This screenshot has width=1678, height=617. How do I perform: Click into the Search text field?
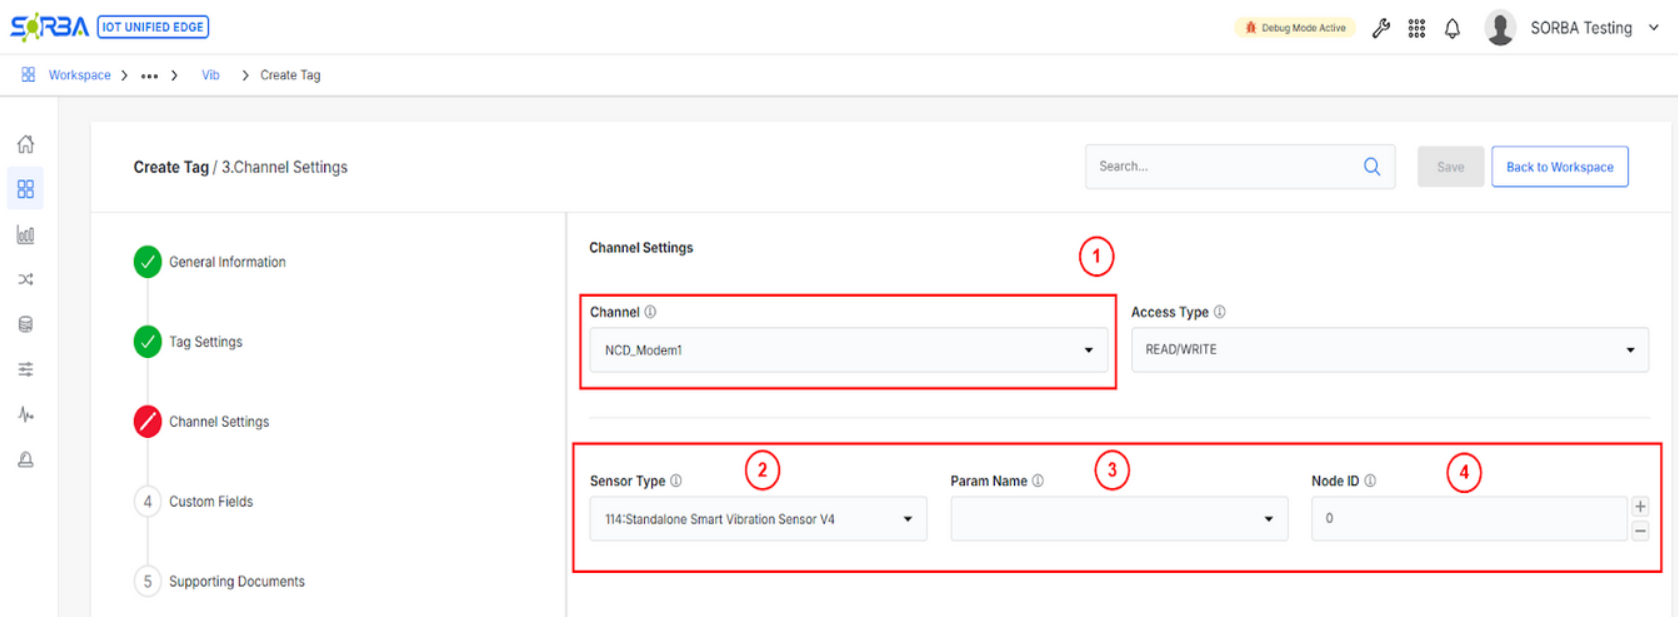pyautogui.click(x=1225, y=167)
